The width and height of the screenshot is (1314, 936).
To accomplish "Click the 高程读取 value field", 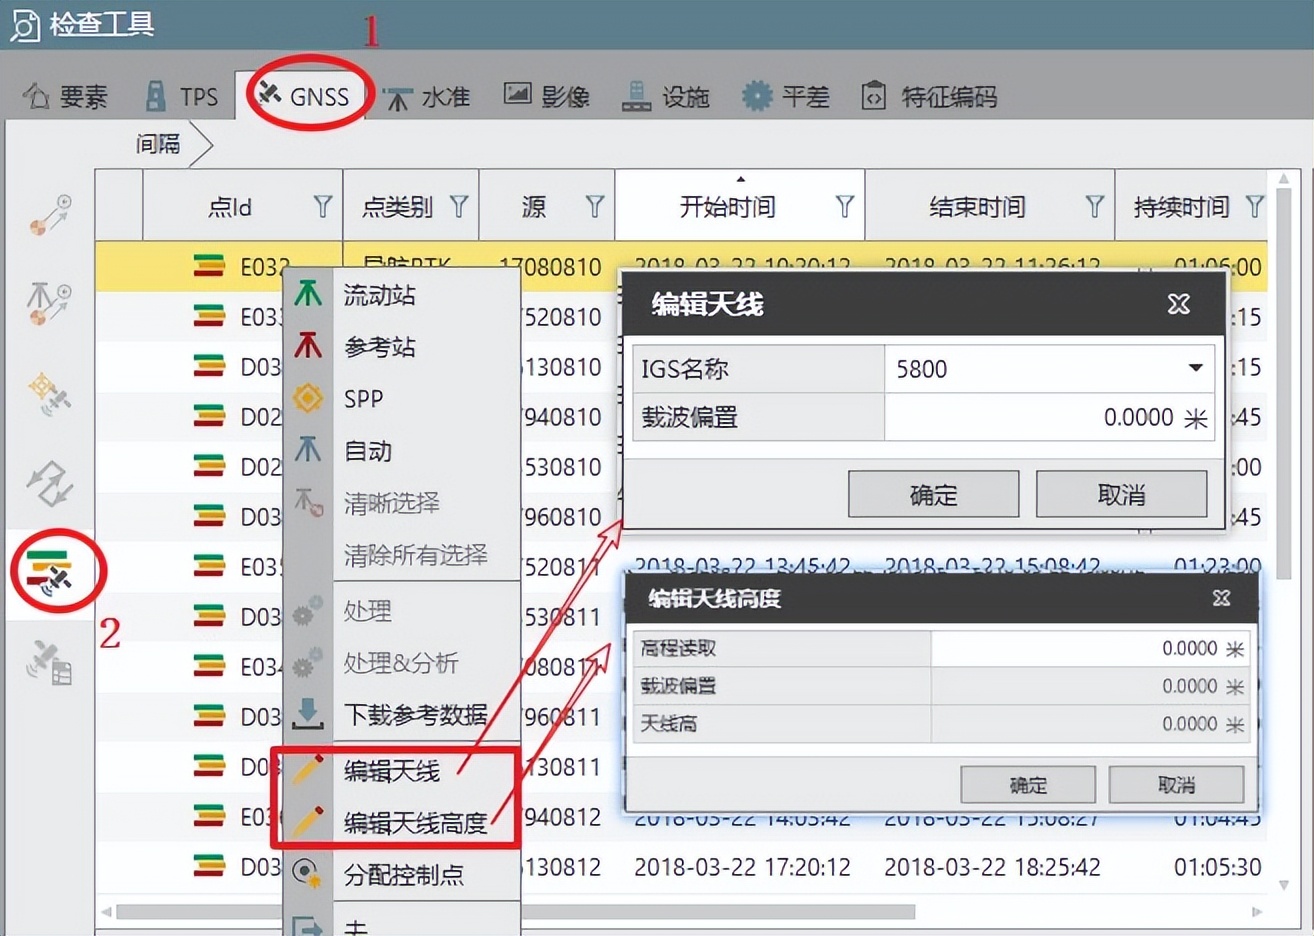I will tap(1089, 649).
